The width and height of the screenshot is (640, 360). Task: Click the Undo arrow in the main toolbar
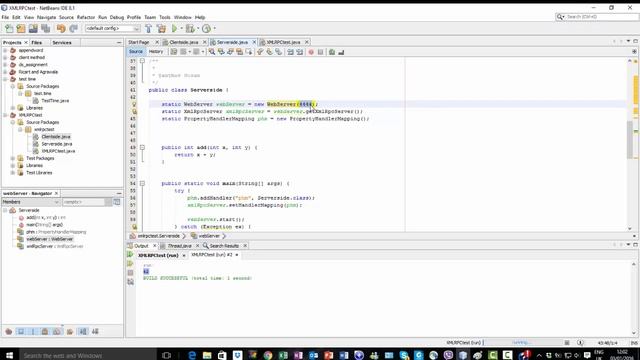point(61,28)
